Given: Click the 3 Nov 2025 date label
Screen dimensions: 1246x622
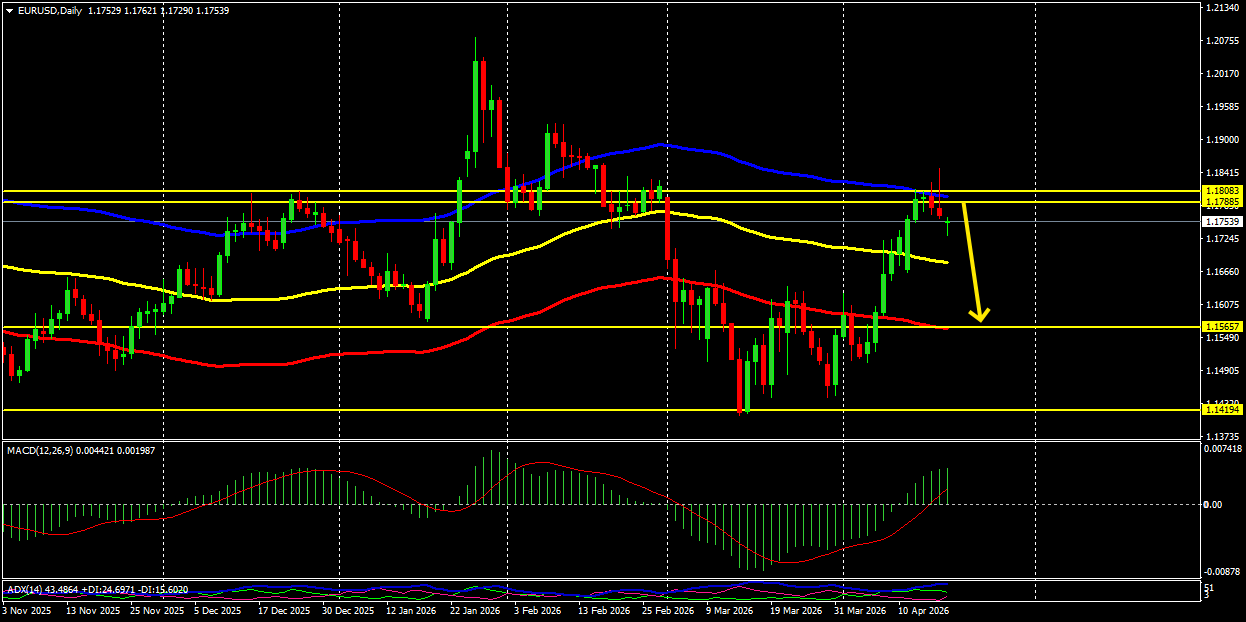Looking at the screenshot, I should click(x=27, y=609).
